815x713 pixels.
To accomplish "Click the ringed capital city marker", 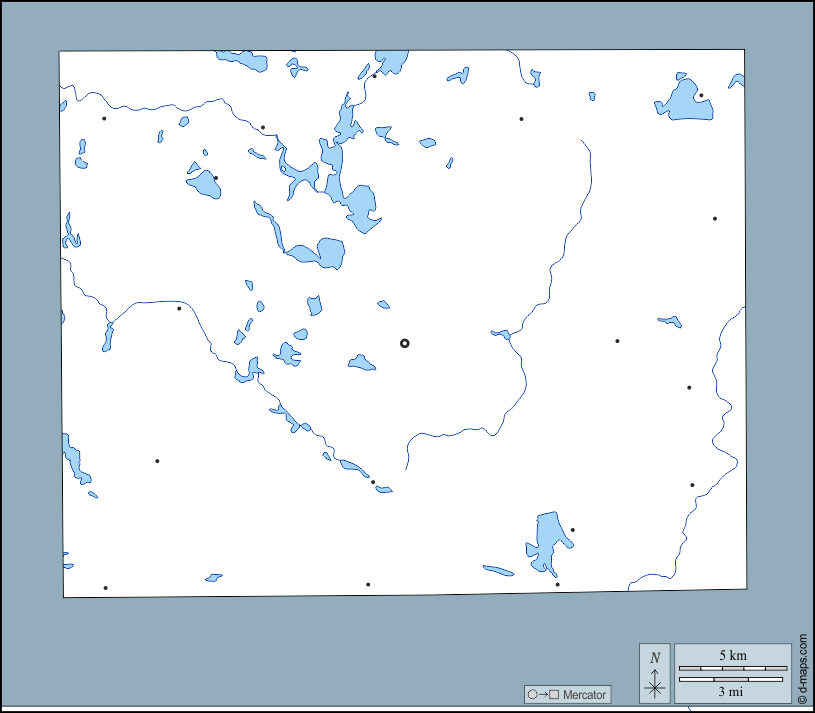I will (405, 343).
